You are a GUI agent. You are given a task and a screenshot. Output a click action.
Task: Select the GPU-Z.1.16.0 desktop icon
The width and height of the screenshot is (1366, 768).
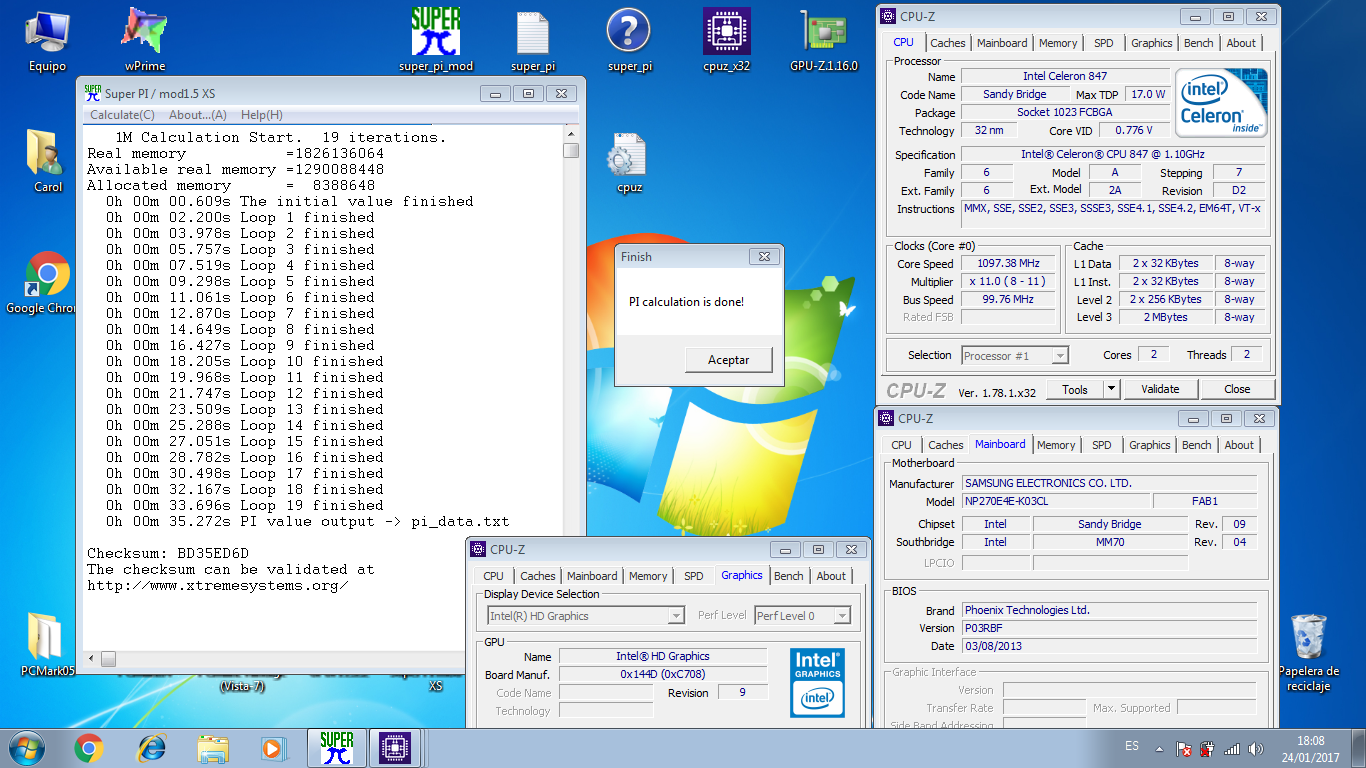point(824,42)
